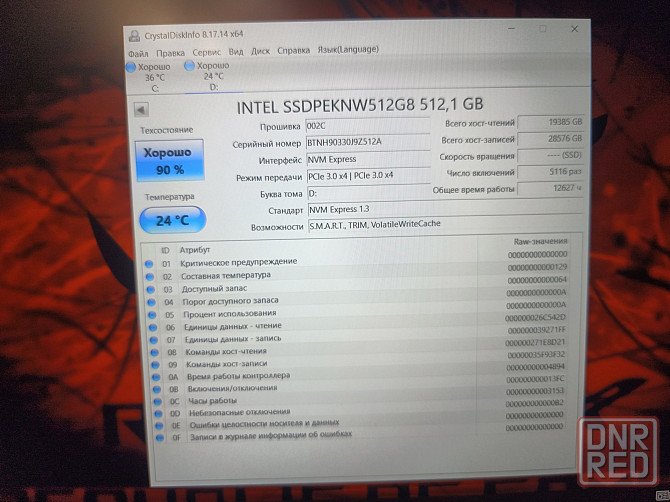Viewport: 670px width, 502px height.
Task: Click raw value 00000026C542D
Action: point(535,318)
